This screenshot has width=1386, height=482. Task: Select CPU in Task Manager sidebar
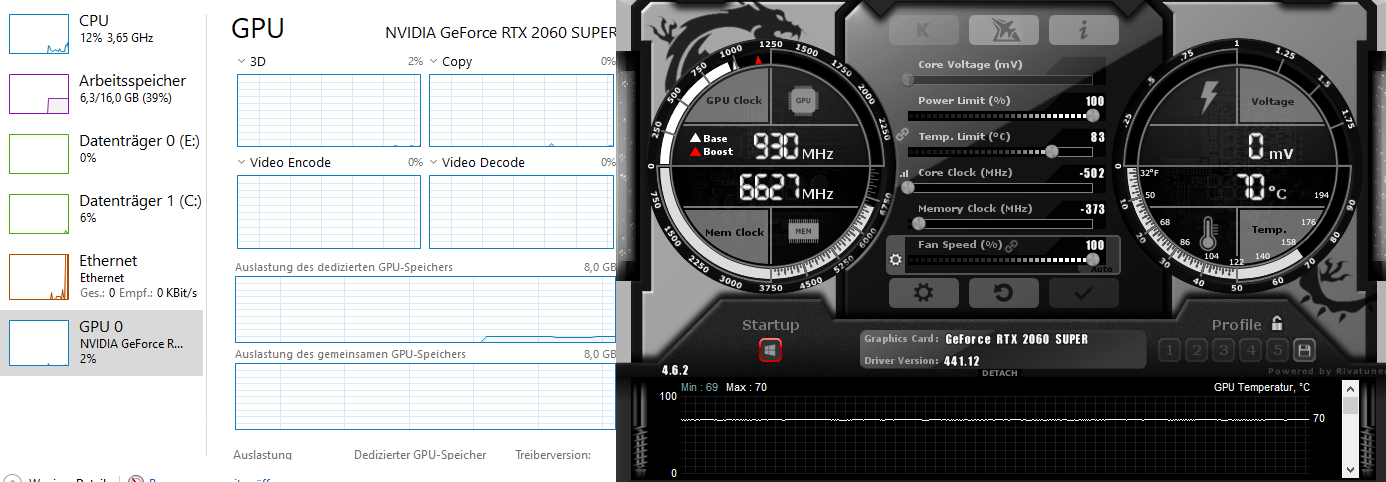tap(101, 33)
